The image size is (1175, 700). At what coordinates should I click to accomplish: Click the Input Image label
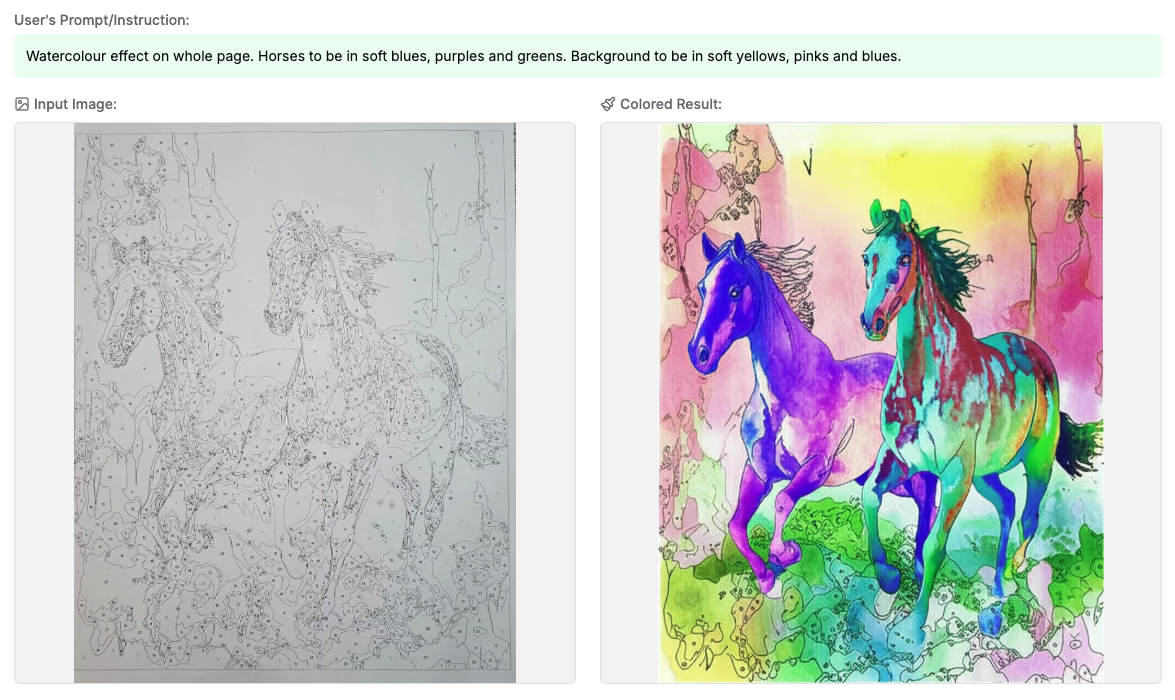tap(75, 104)
